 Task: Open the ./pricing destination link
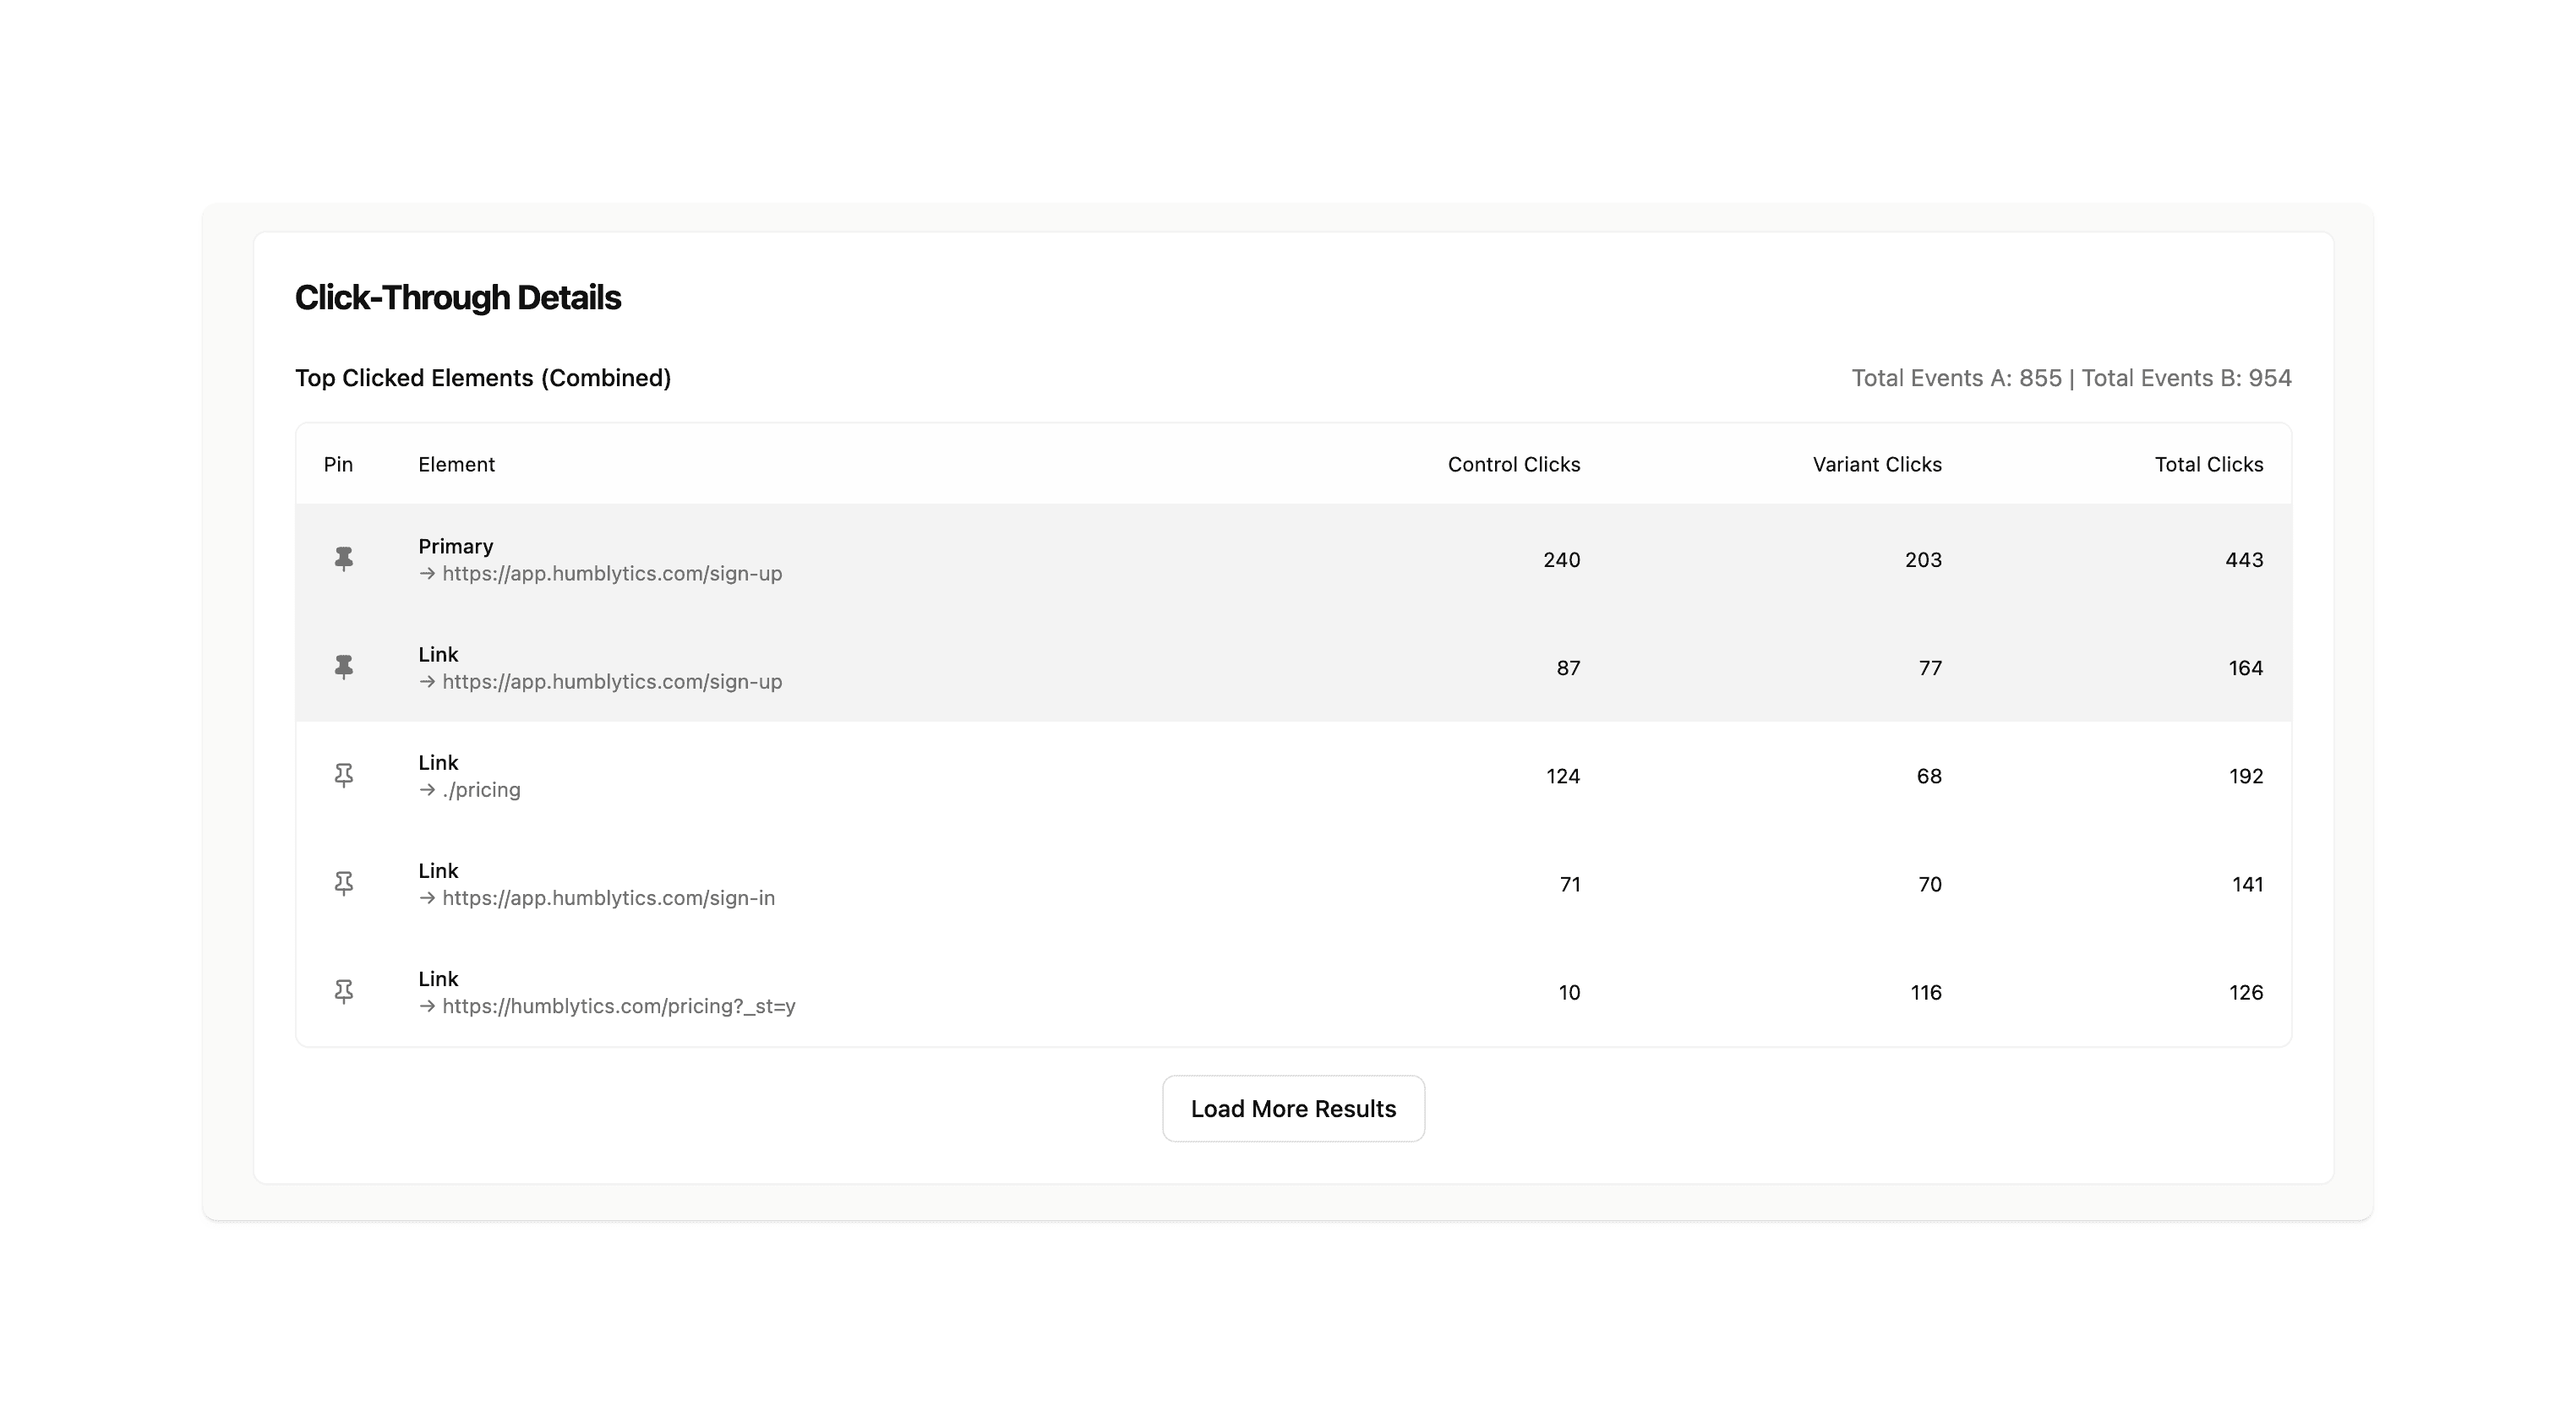481,790
